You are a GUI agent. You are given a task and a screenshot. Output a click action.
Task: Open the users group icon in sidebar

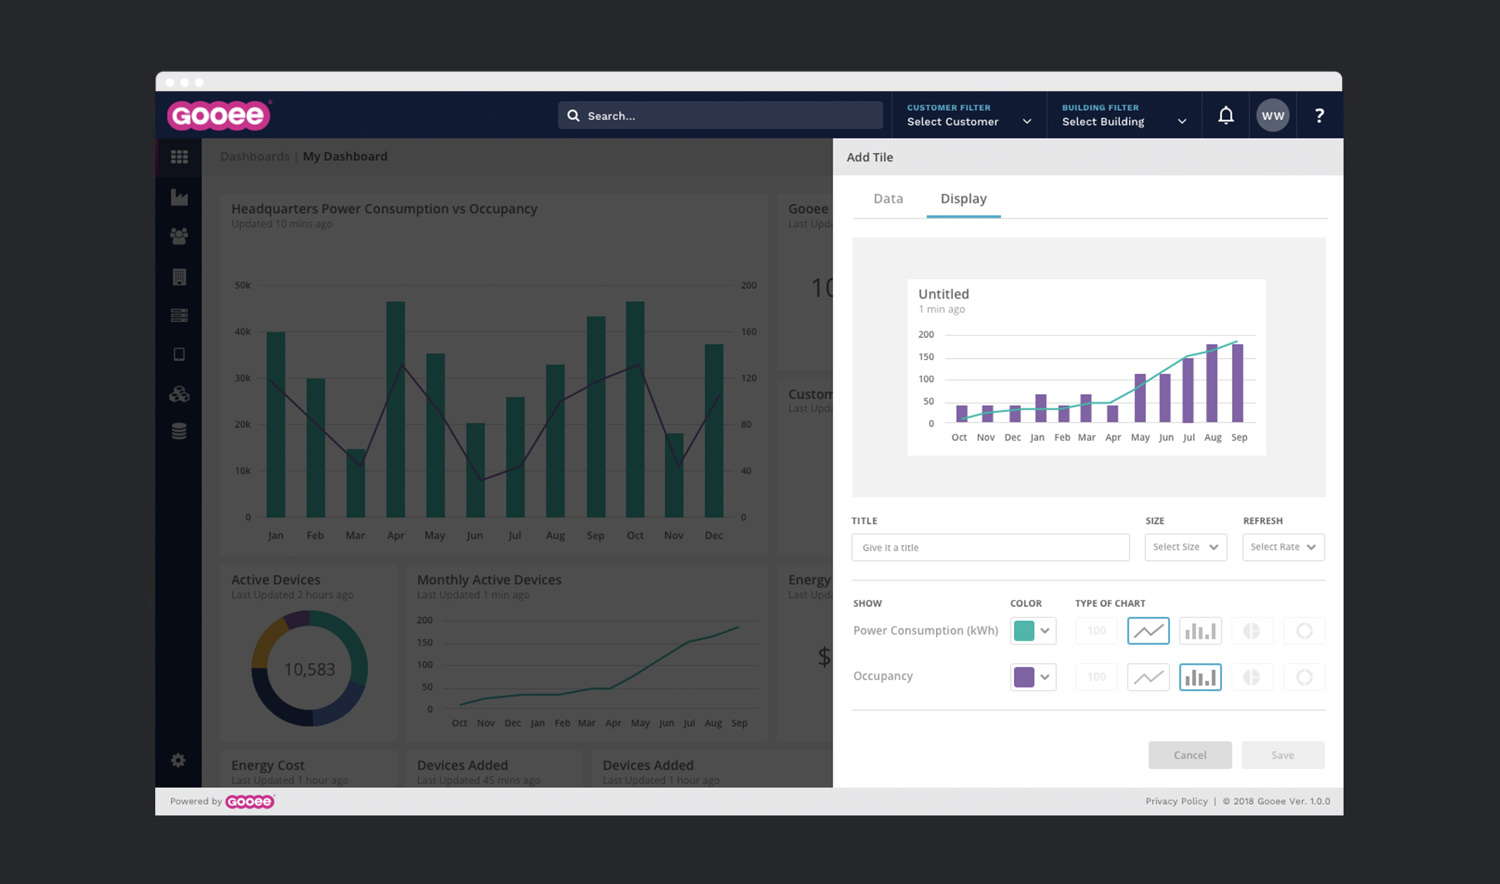(179, 236)
